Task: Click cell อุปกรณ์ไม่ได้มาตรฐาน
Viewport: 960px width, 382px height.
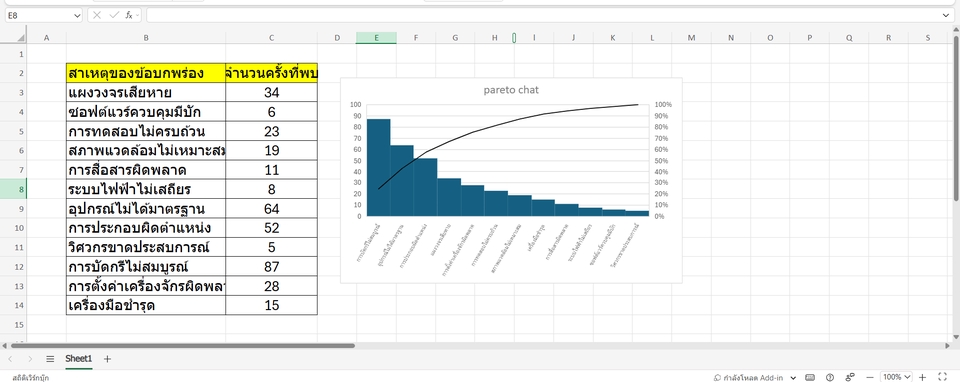Action: (x=146, y=209)
